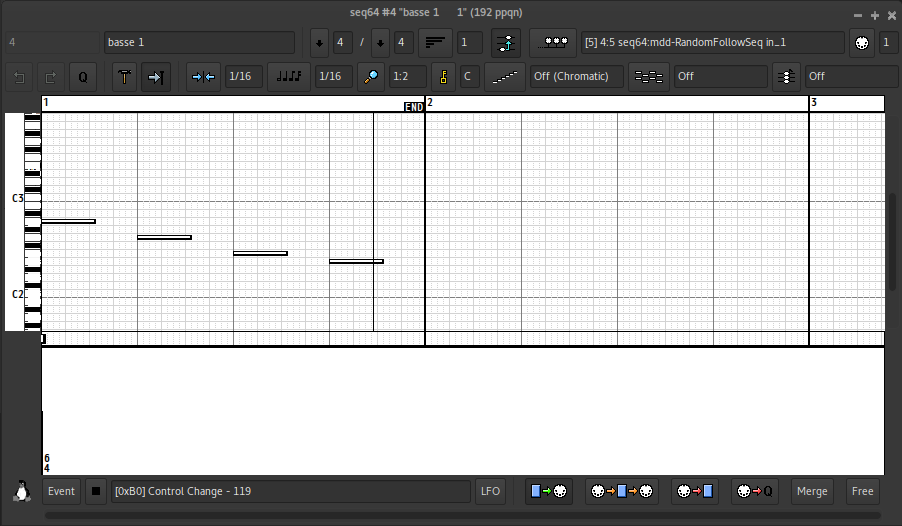Select the fourth, lowest note in the roll
Screen dimensions: 902x526
[356, 262]
